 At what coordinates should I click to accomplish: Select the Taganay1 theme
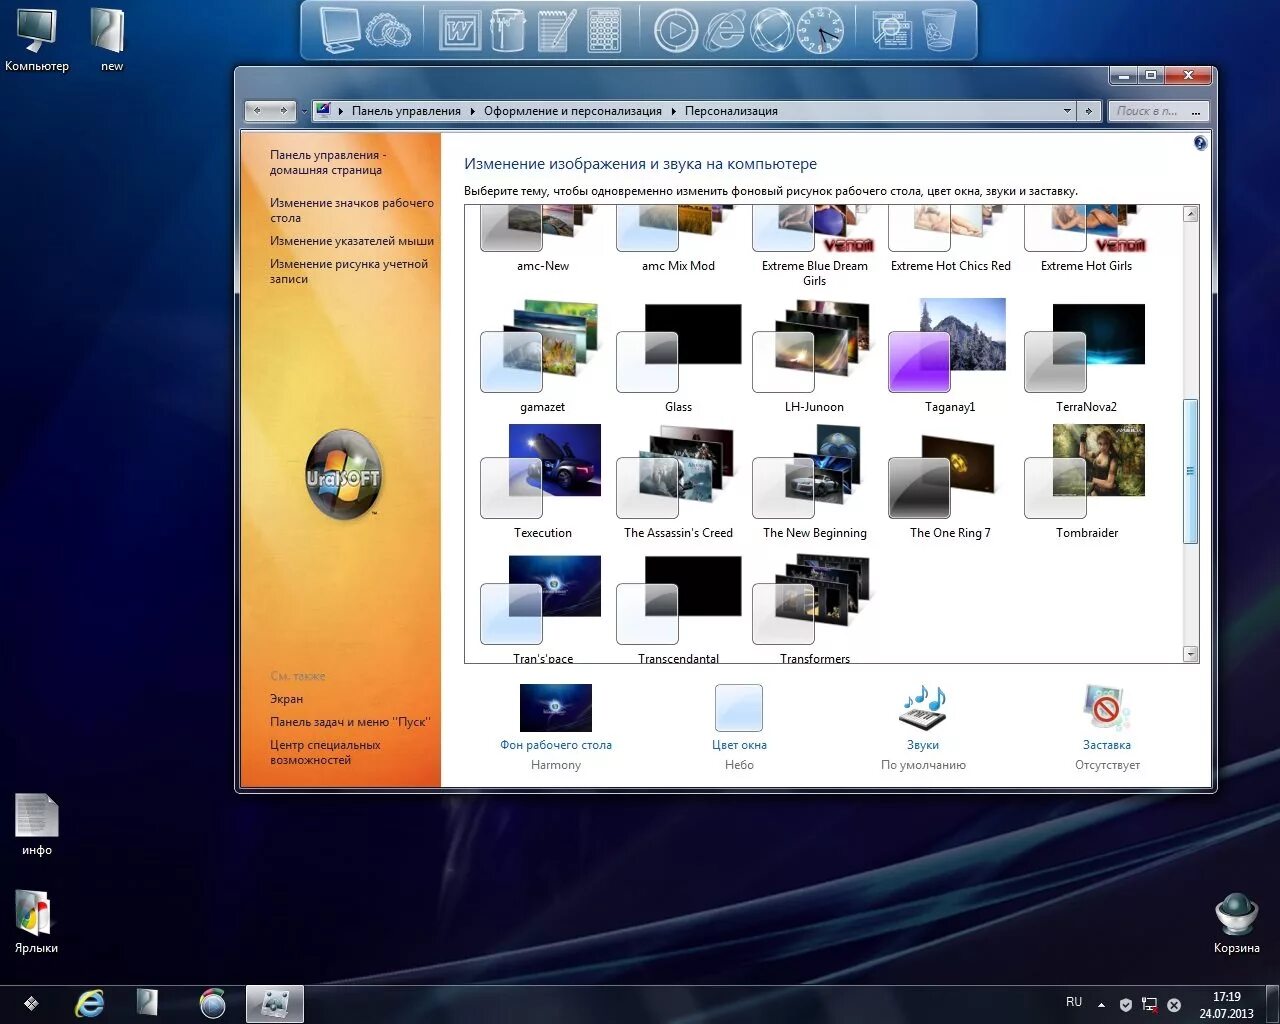(x=950, y=357)
